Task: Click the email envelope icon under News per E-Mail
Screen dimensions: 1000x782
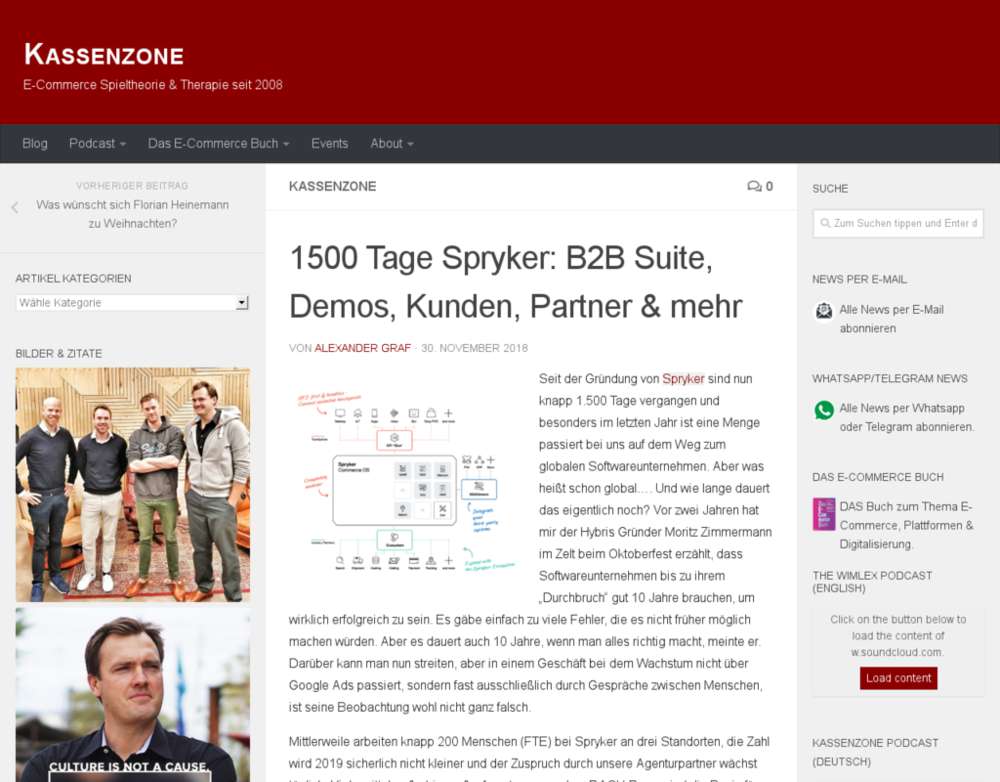Action: [x=824, y=311]
